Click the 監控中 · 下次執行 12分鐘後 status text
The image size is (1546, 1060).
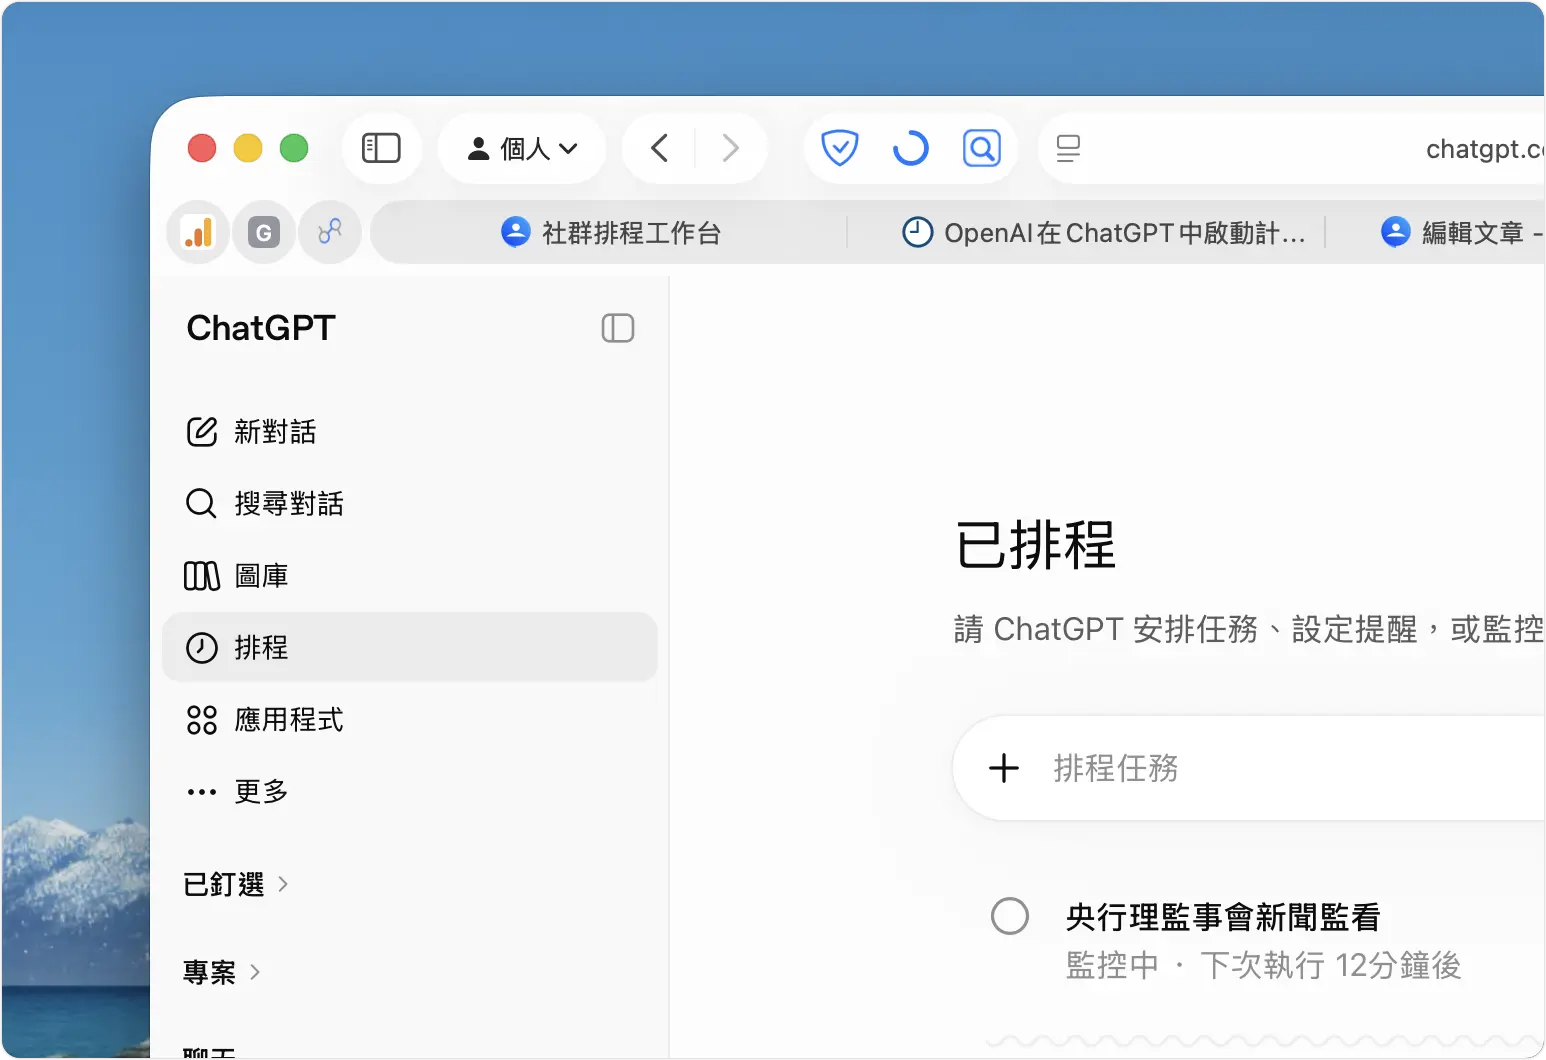coord(1263,965)
